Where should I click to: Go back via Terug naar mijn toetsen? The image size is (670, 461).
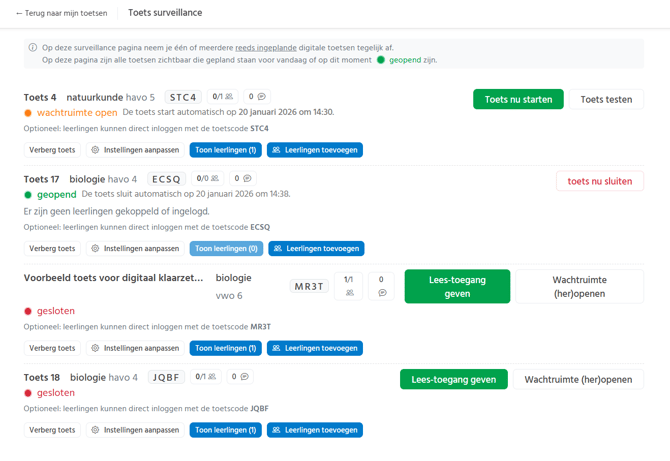[x=61, y=14]
